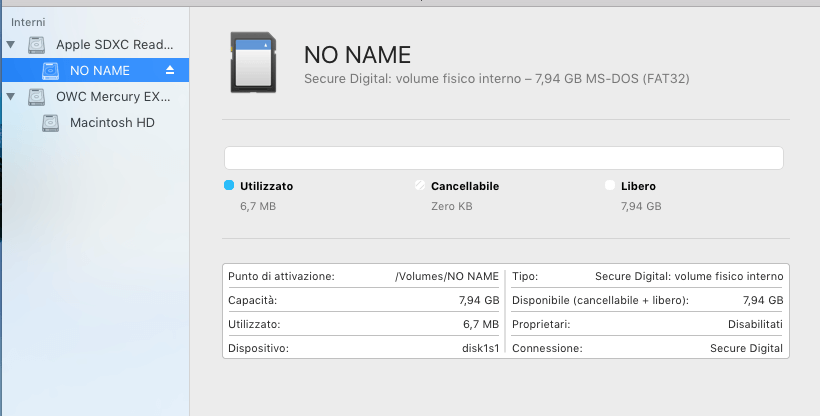The width and height of the screenshot is (820, 416).
Task: Click the NO NAME volume icon in sidebar
Action: 51,71
